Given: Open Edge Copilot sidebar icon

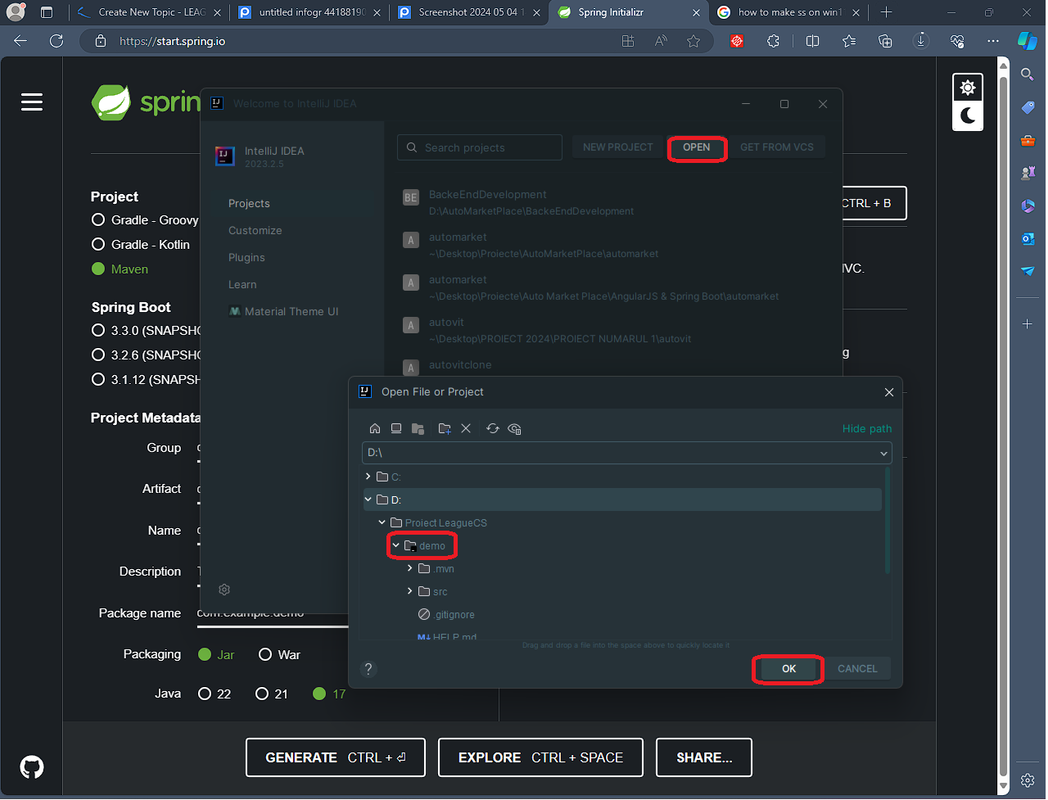Looking at the screenshot, I should 1027,41.
